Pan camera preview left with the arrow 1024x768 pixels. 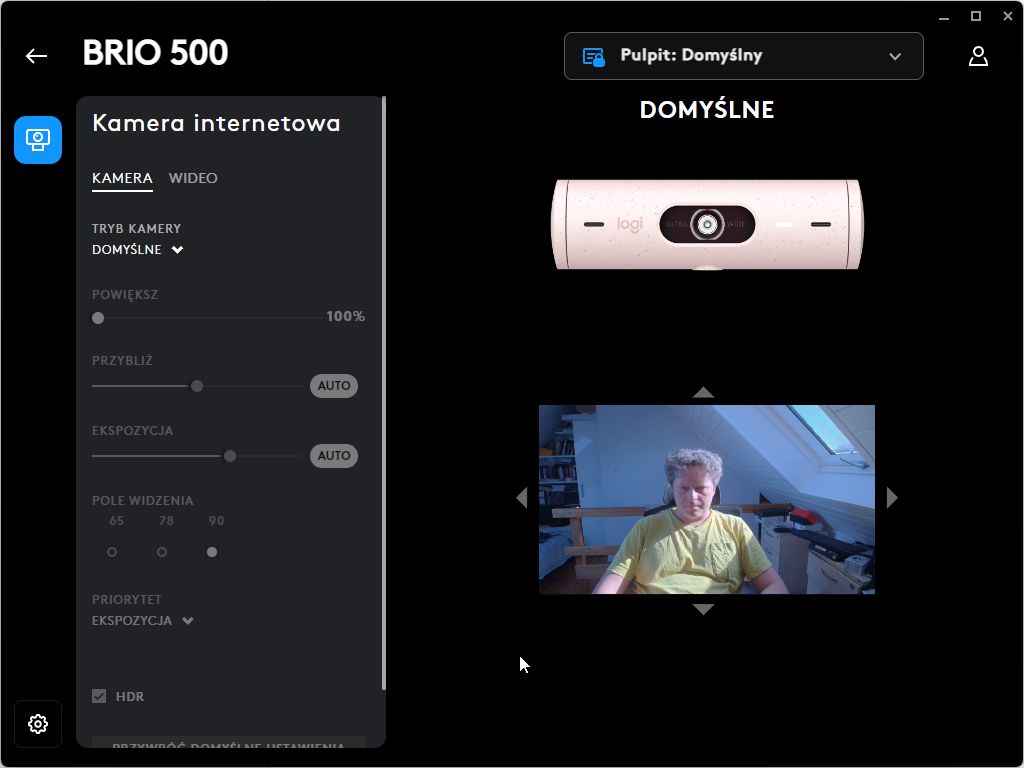point(521,498)
